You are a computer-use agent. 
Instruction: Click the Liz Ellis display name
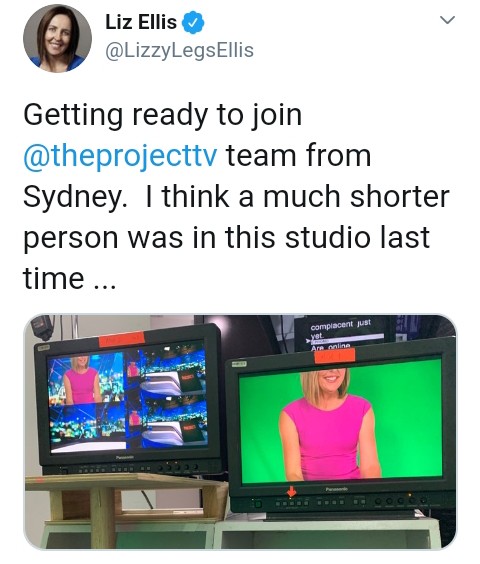pos(141,22)
